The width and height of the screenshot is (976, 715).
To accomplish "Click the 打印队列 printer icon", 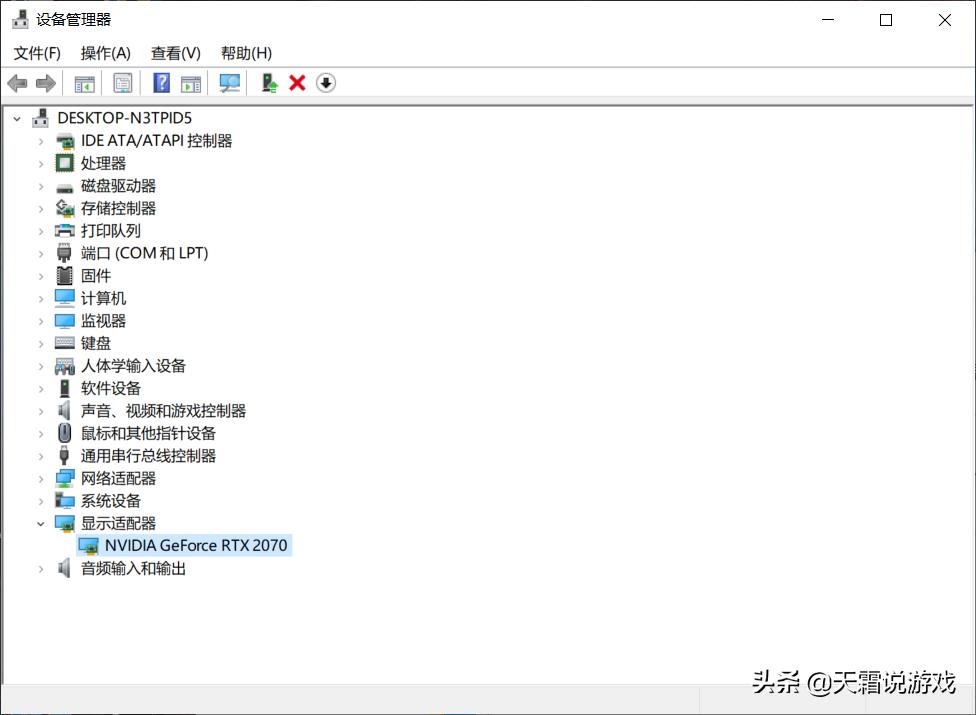I will 65,231.
